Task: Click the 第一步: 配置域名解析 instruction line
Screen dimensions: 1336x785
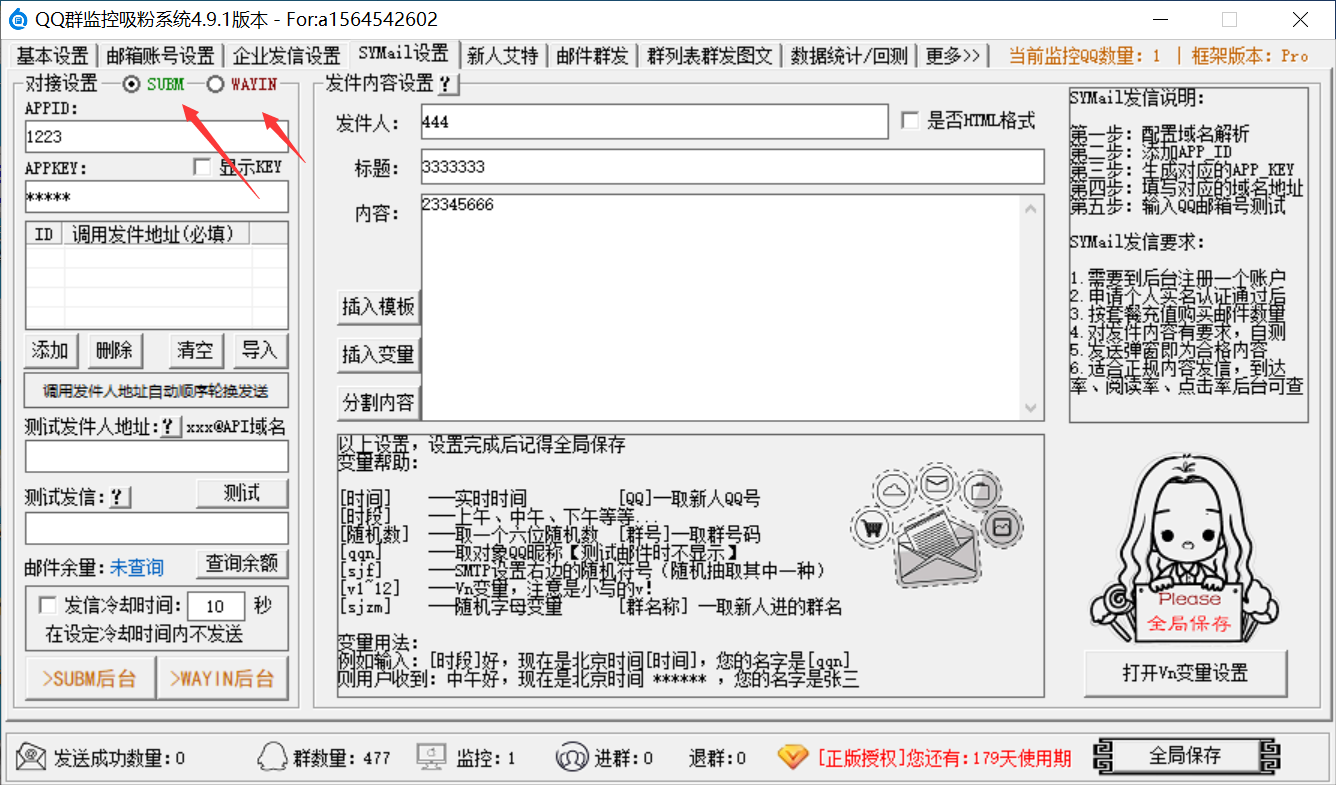Action: coord(1159,134)
